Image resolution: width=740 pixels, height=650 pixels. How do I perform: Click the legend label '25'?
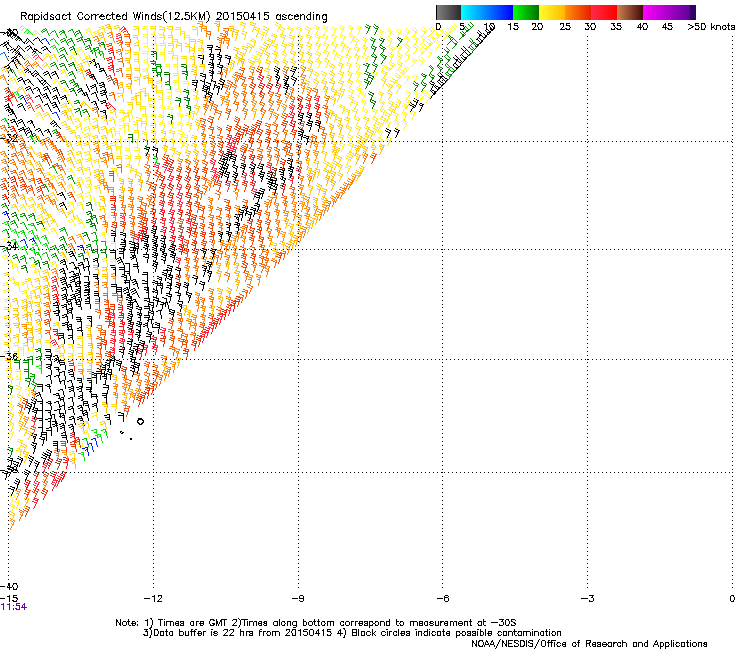pyautogui.click(x=565, y=27)
